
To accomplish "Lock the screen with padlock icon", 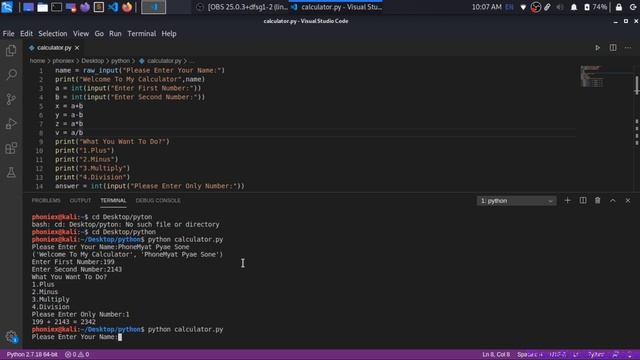I will point(619,7).
